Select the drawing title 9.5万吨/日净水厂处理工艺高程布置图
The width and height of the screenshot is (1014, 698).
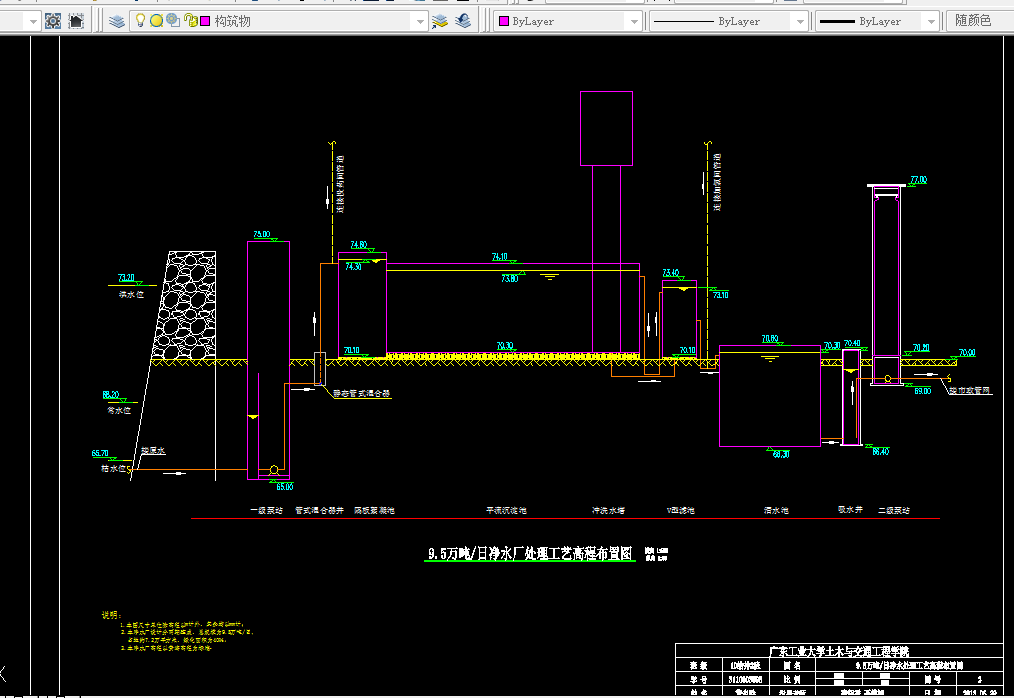pos(530,554)
